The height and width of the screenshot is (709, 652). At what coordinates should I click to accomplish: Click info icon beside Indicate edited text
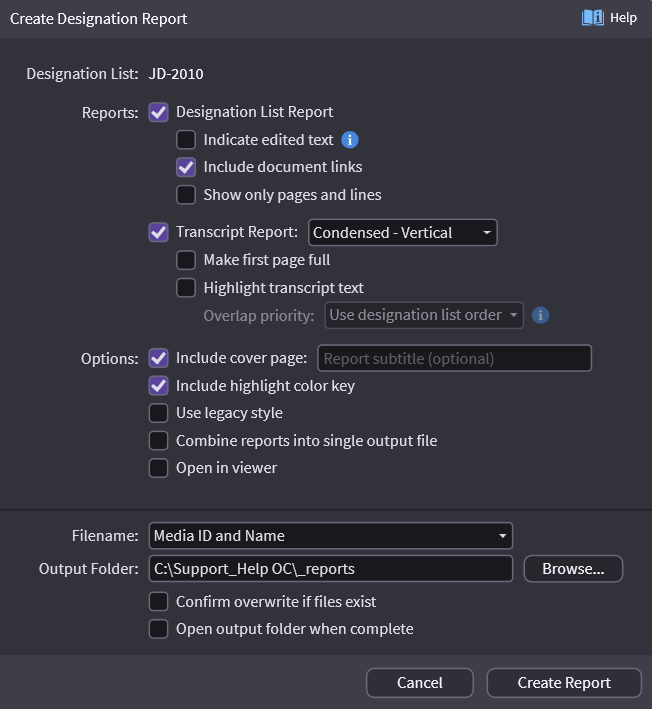pos(350,140)
